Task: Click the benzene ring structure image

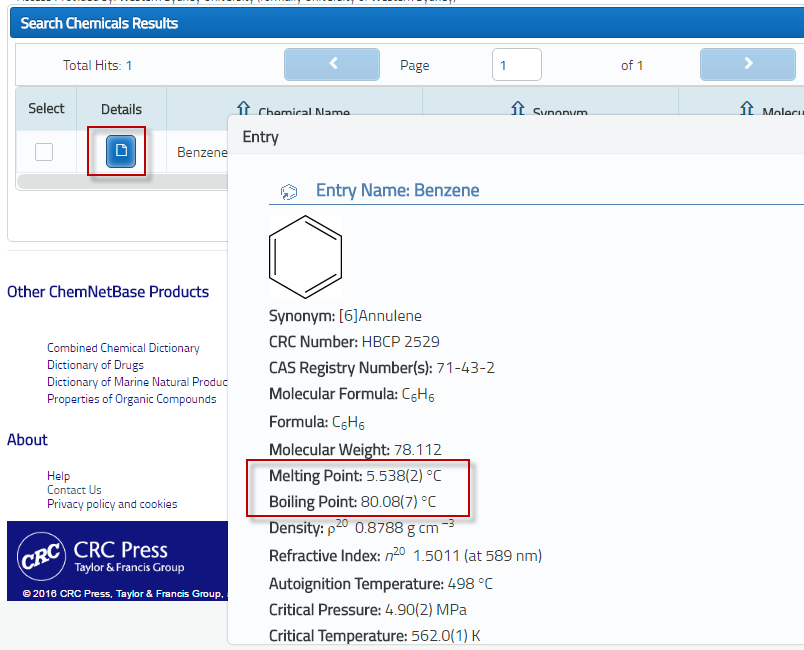Action: 306,257
